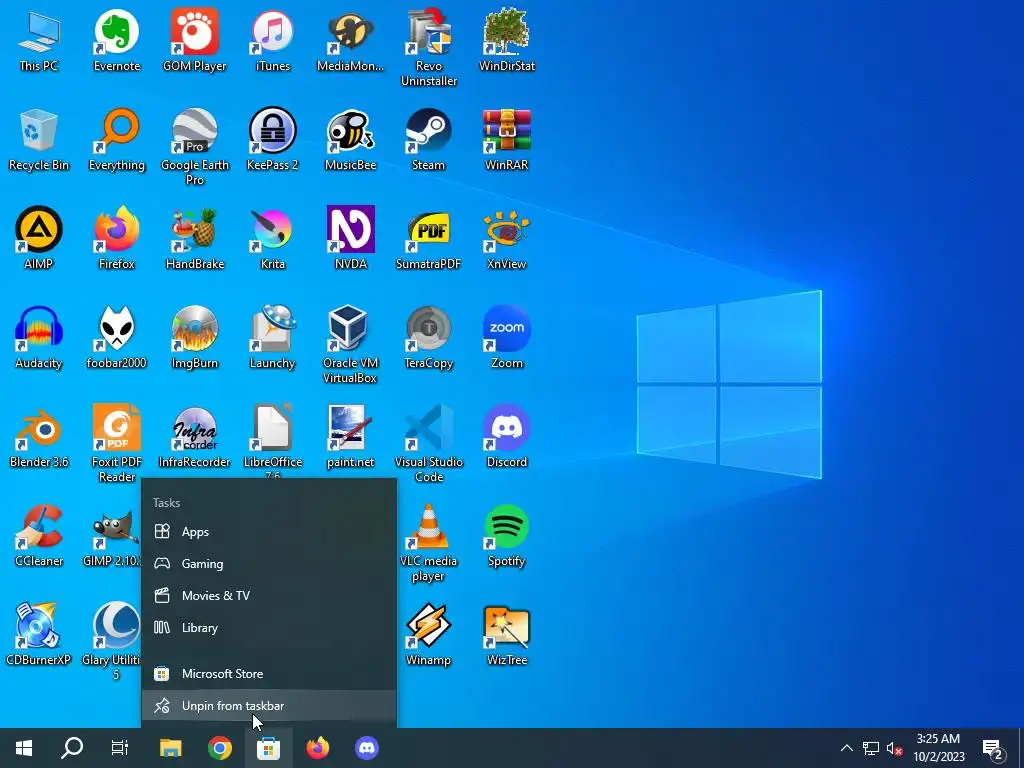Screen dimensions: 1024x768
Task: Select Library in the jump list
Action: point(269,628)
